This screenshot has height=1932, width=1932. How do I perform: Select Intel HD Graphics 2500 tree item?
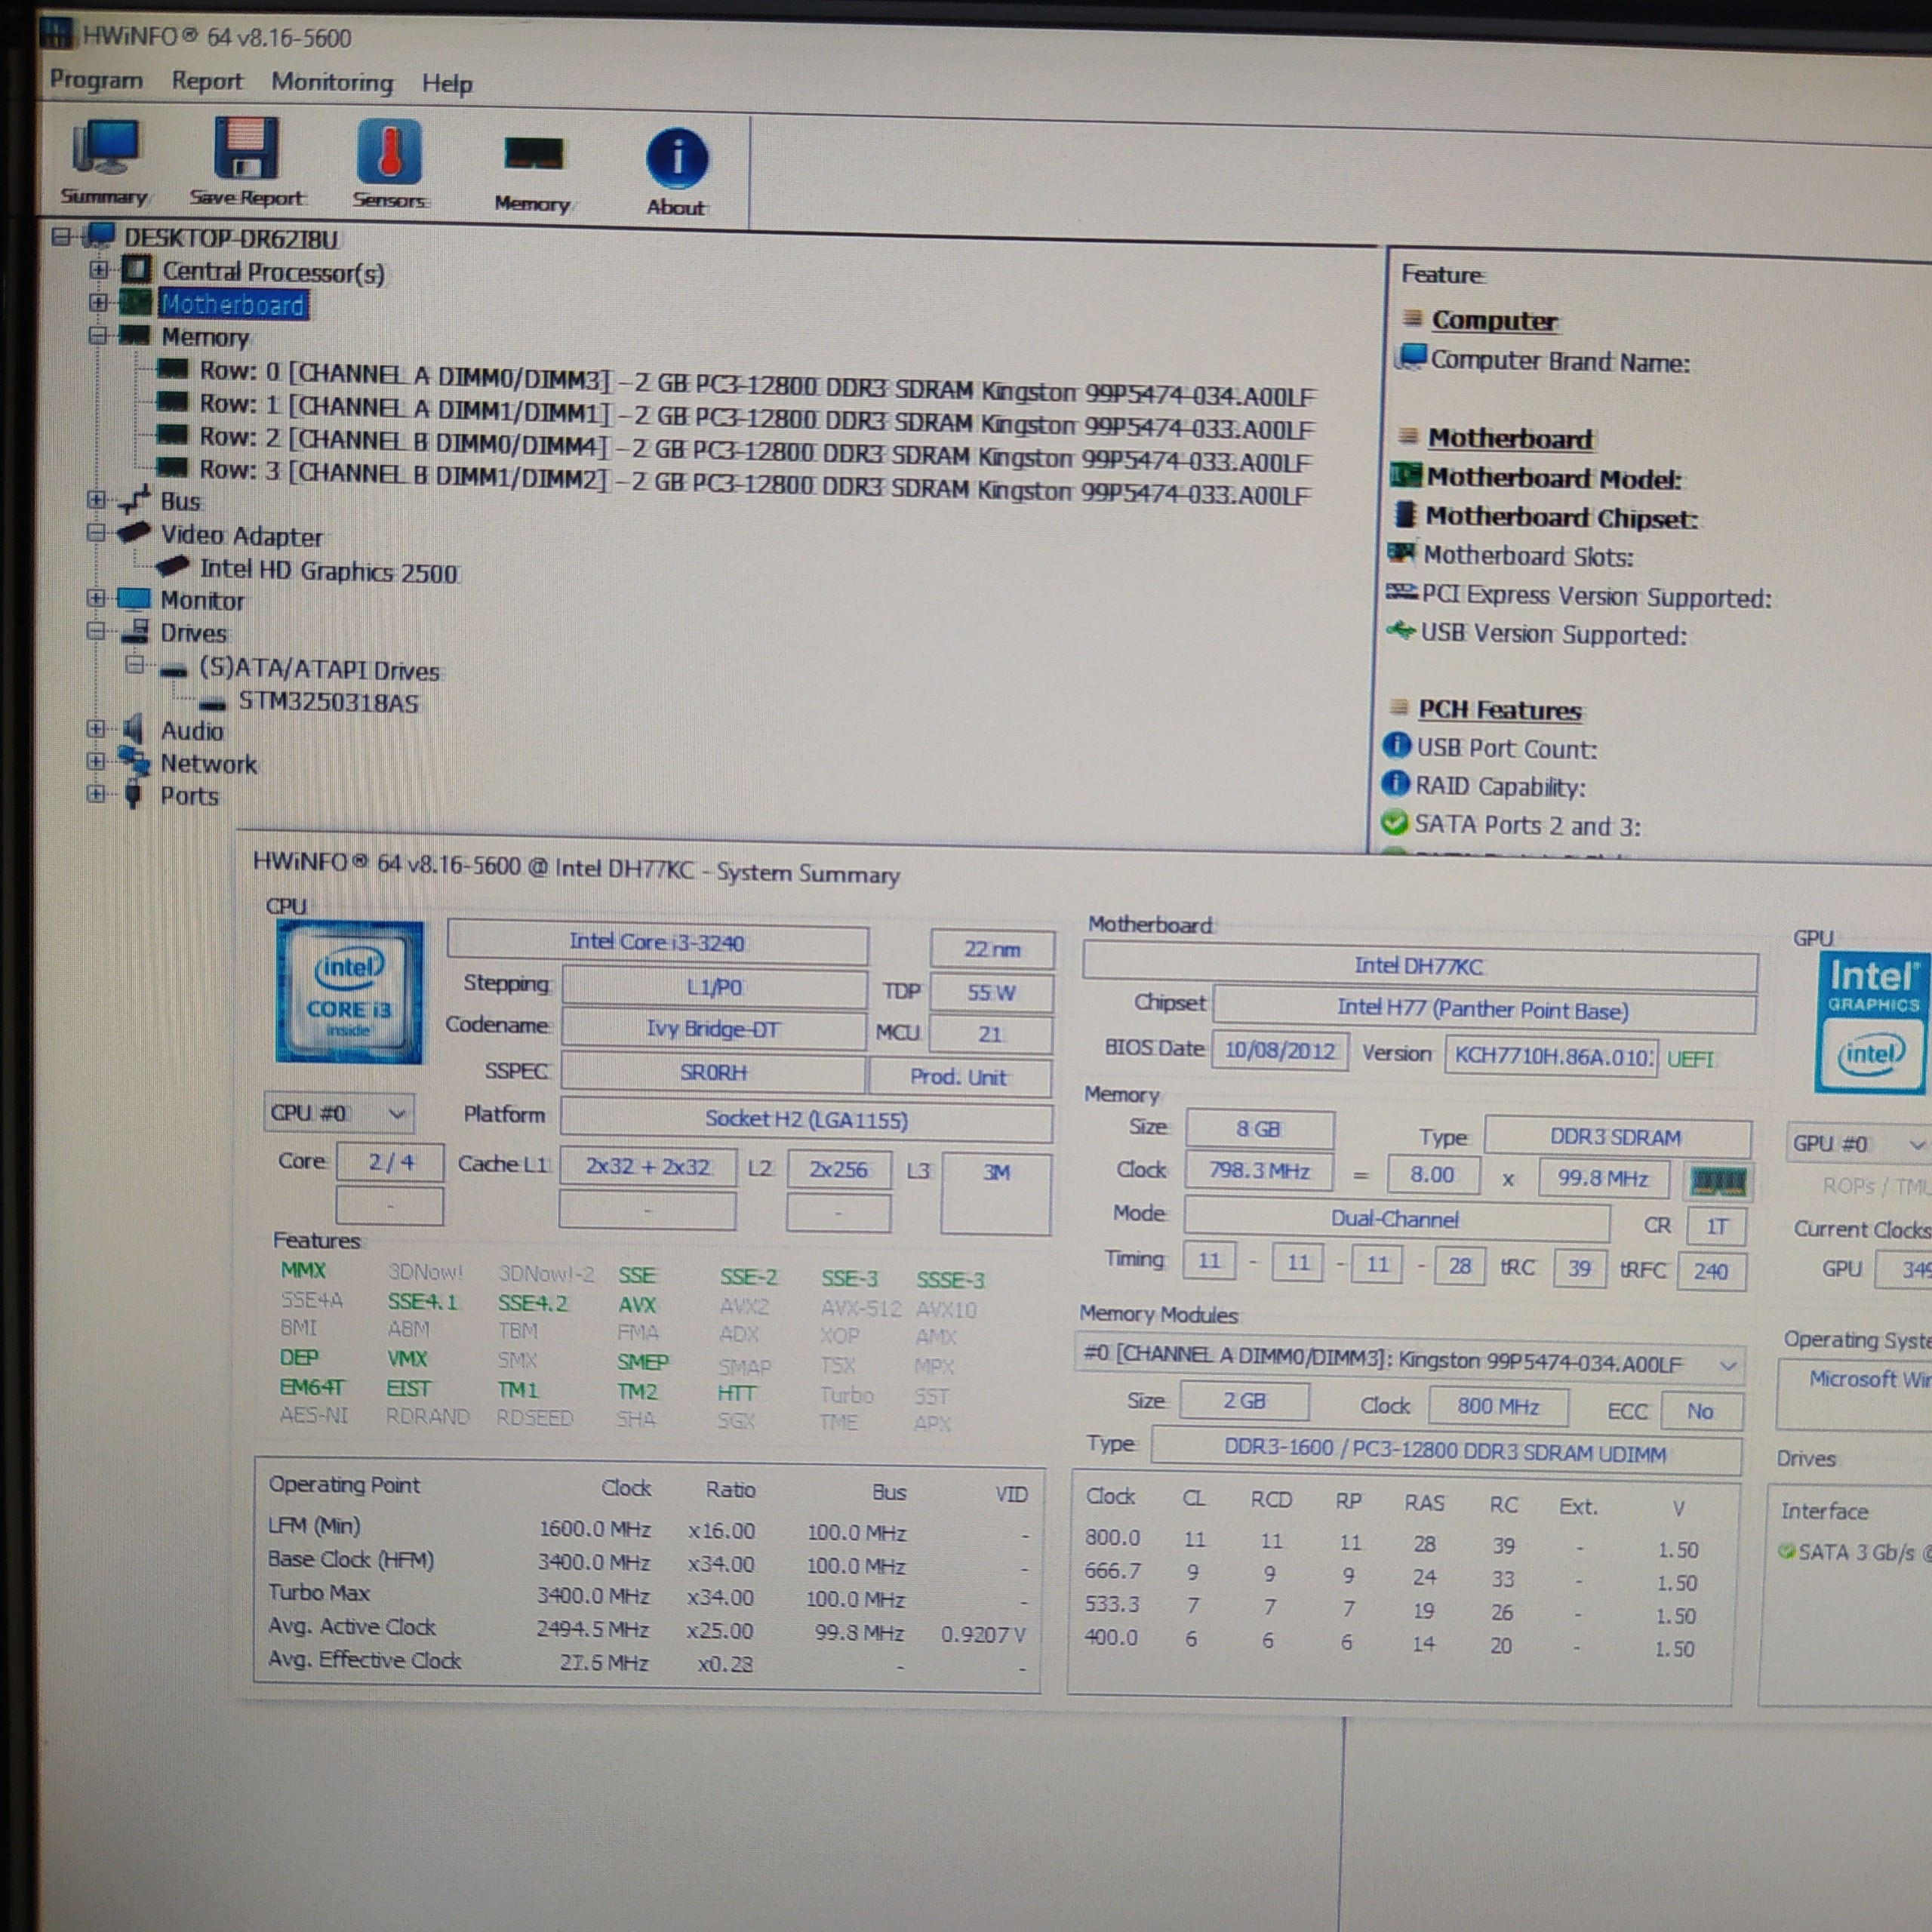coord(328,571)
